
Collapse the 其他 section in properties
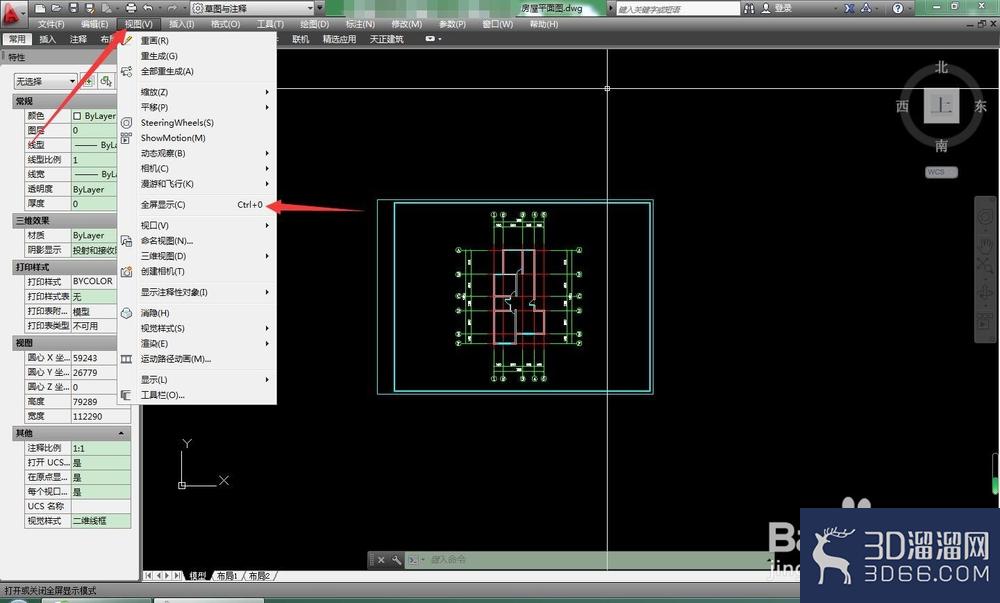(x=121, y=433)
